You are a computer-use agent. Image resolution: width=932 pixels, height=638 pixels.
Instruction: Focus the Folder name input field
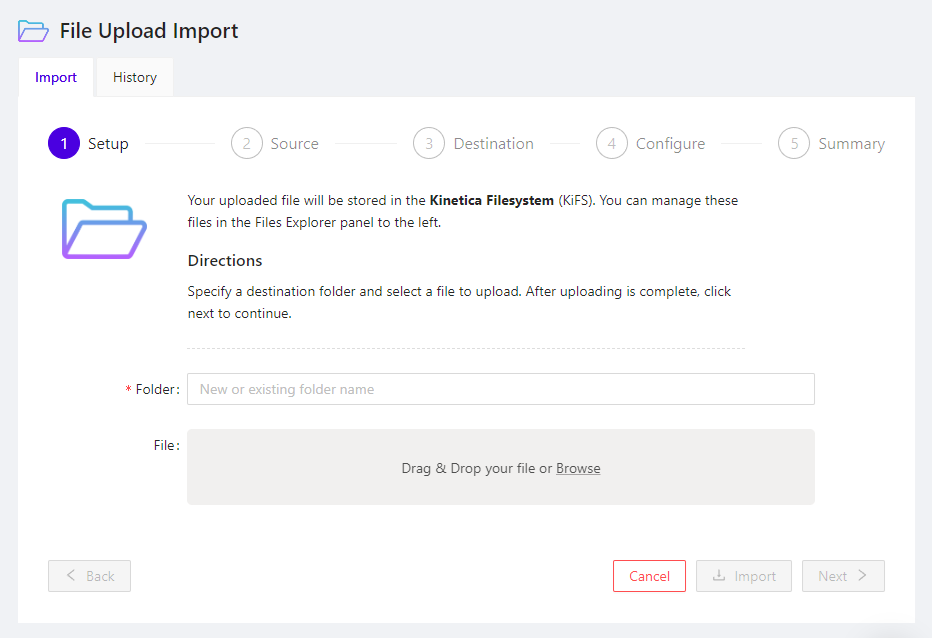[500, 389]
